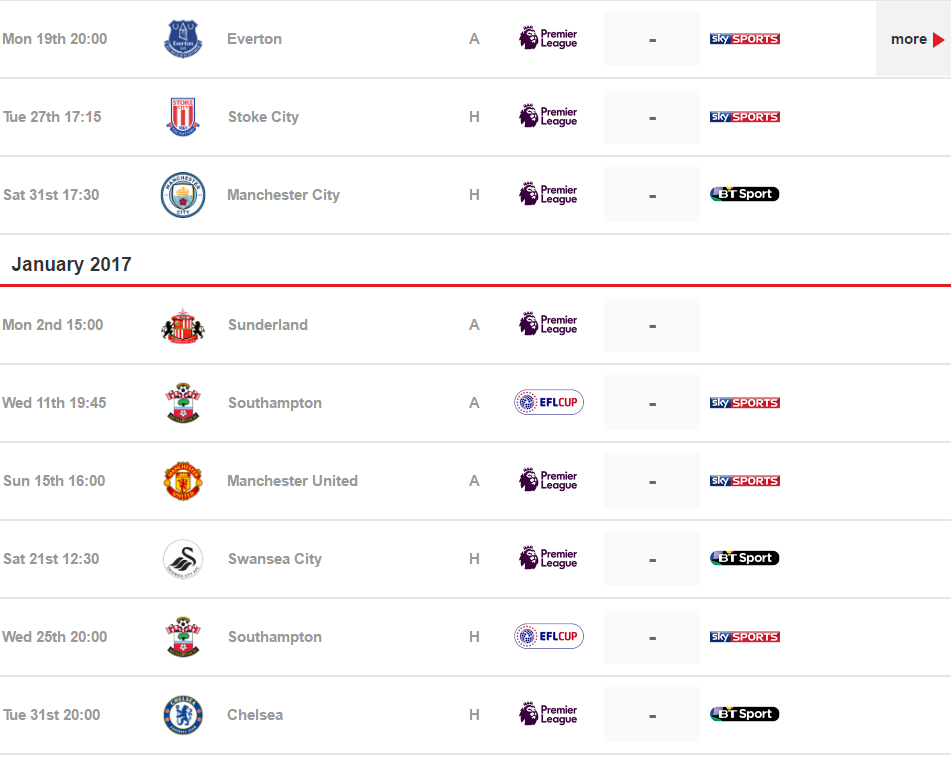Screen dimensions: 951x757
Task: Click BT Sport logo on Manchester City fixture
Action: [744, 195]
